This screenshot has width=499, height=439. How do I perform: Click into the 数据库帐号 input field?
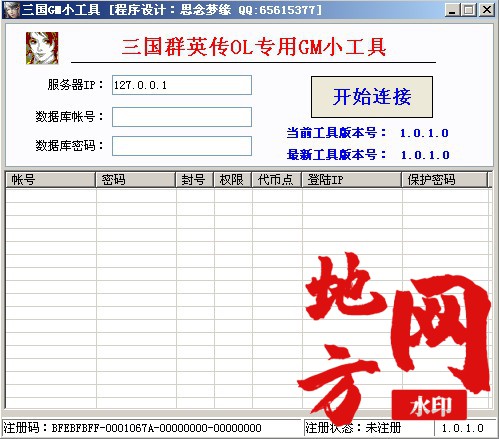(x=182, y=117)
